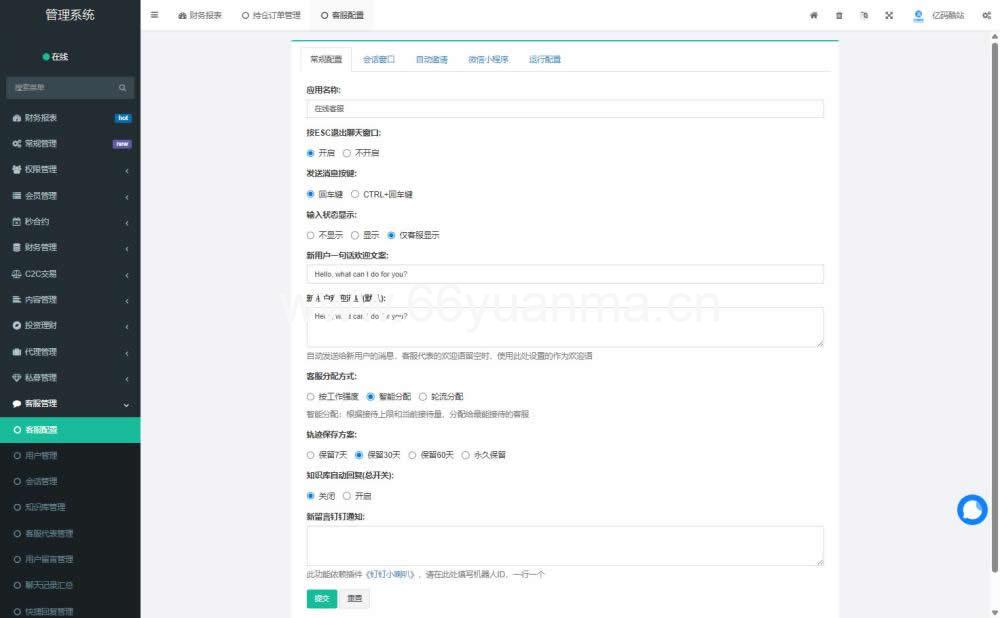Expand the 投资理财 submenu arrow
The image size is (1000, 618).
pyautogui.click(x=127, y=327)
